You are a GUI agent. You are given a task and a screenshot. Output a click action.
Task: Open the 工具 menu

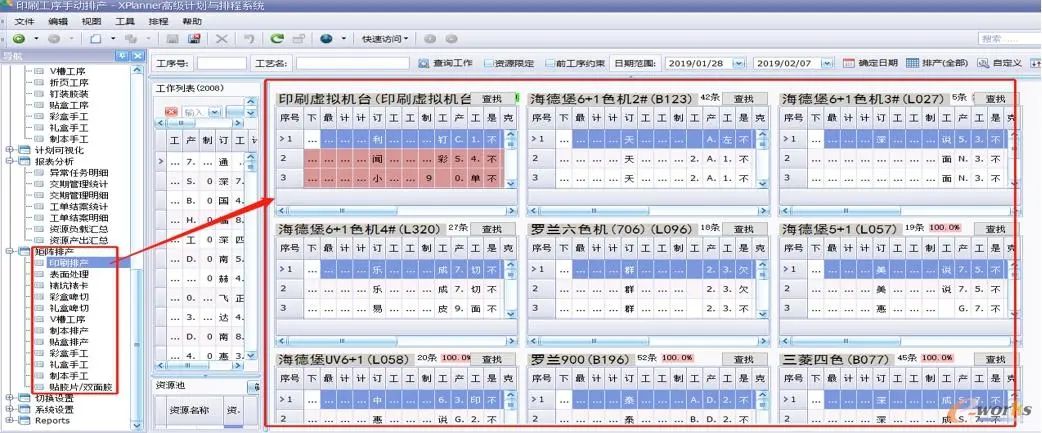tap(125, 20)
